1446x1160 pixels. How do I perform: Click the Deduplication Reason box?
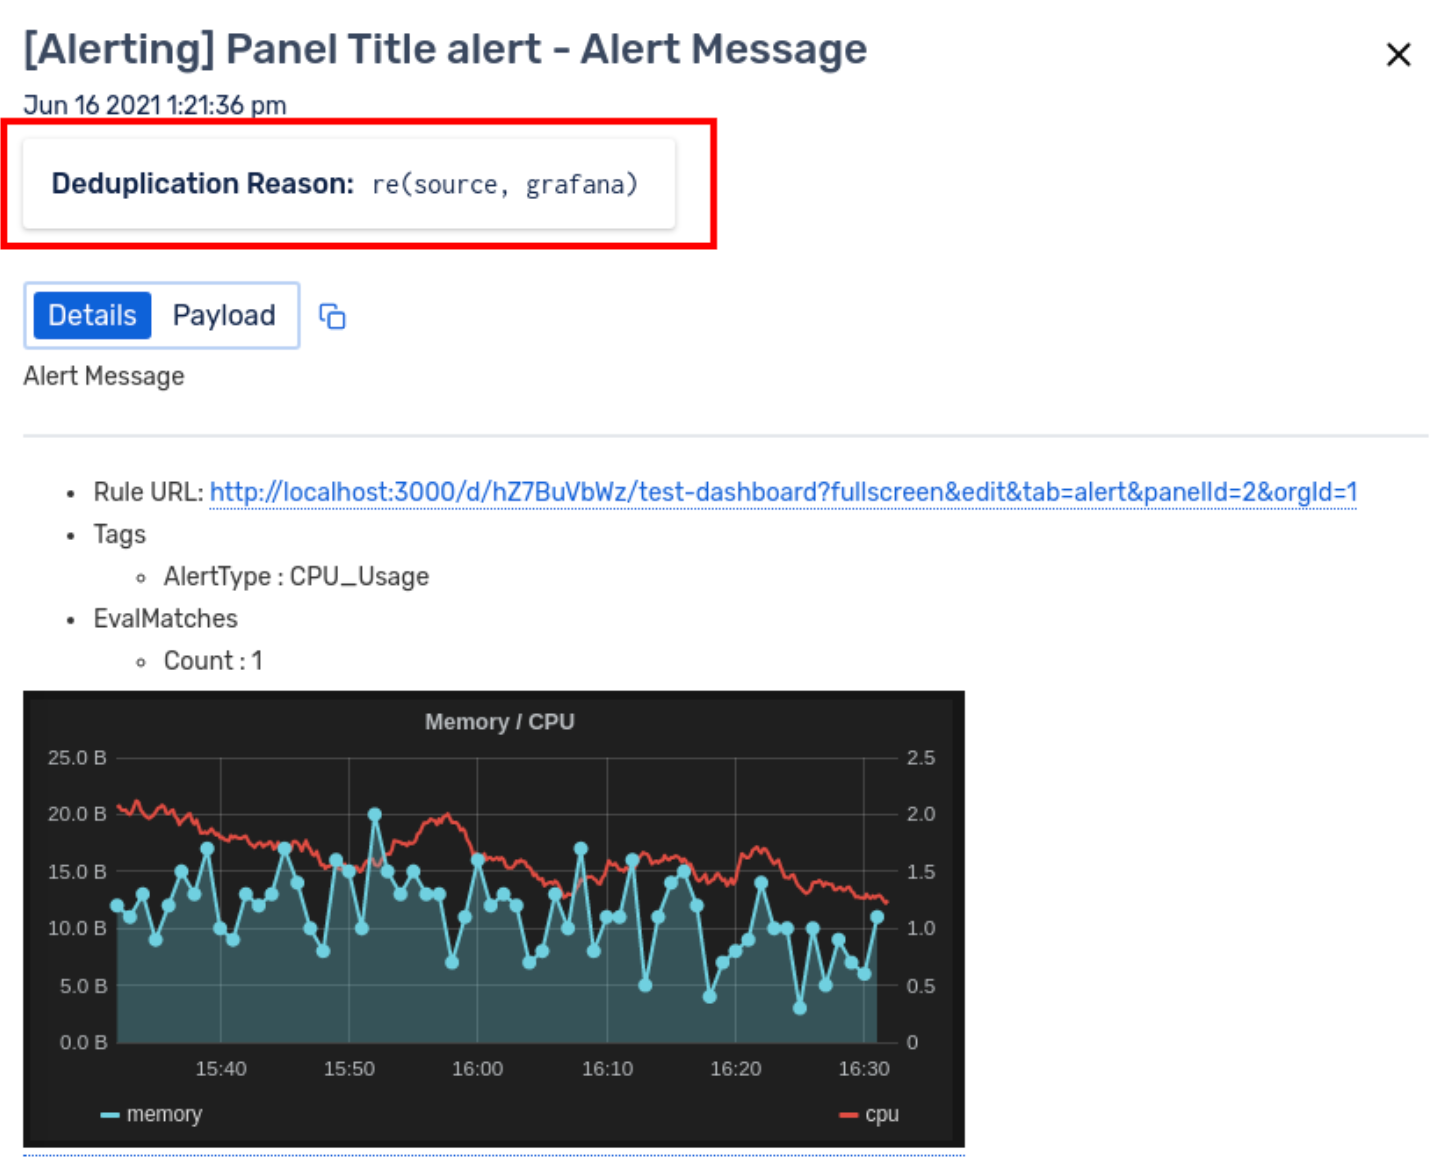(x=349, y=184)
